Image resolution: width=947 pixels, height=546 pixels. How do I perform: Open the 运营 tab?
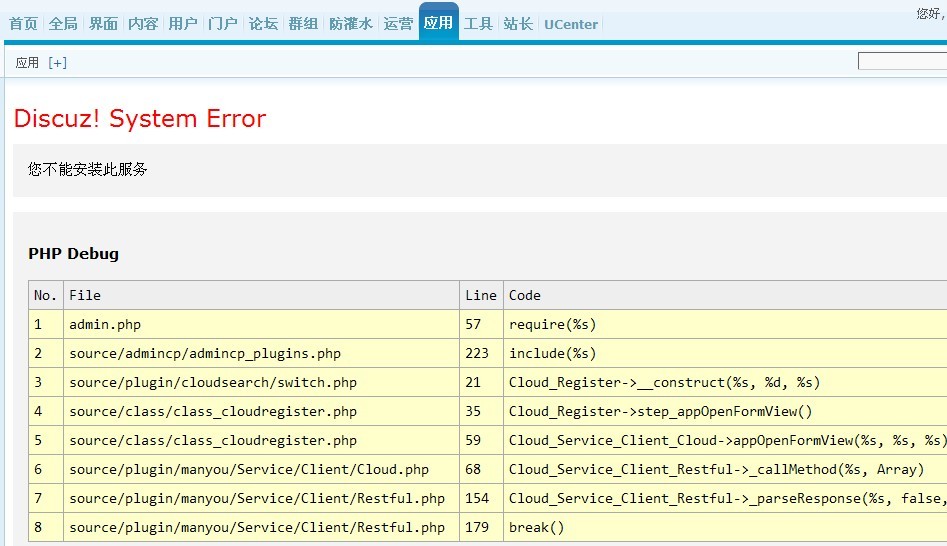pos(399,24)
